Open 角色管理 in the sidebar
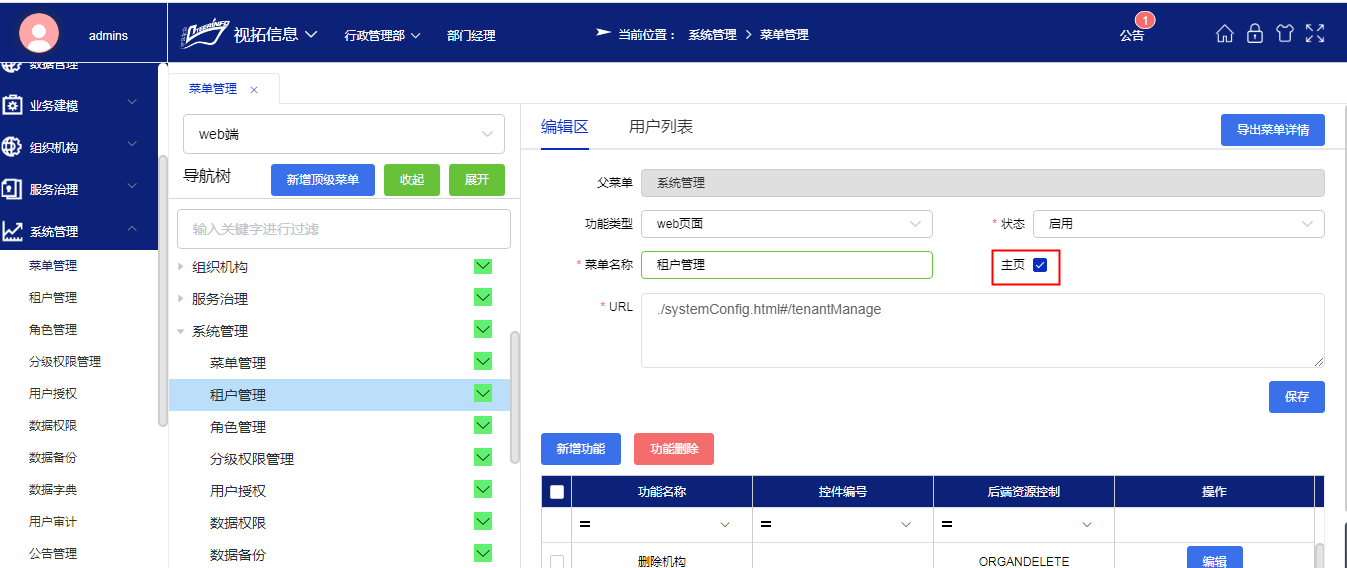Screen dimensions: 1347x568 (x=53, y=330)
